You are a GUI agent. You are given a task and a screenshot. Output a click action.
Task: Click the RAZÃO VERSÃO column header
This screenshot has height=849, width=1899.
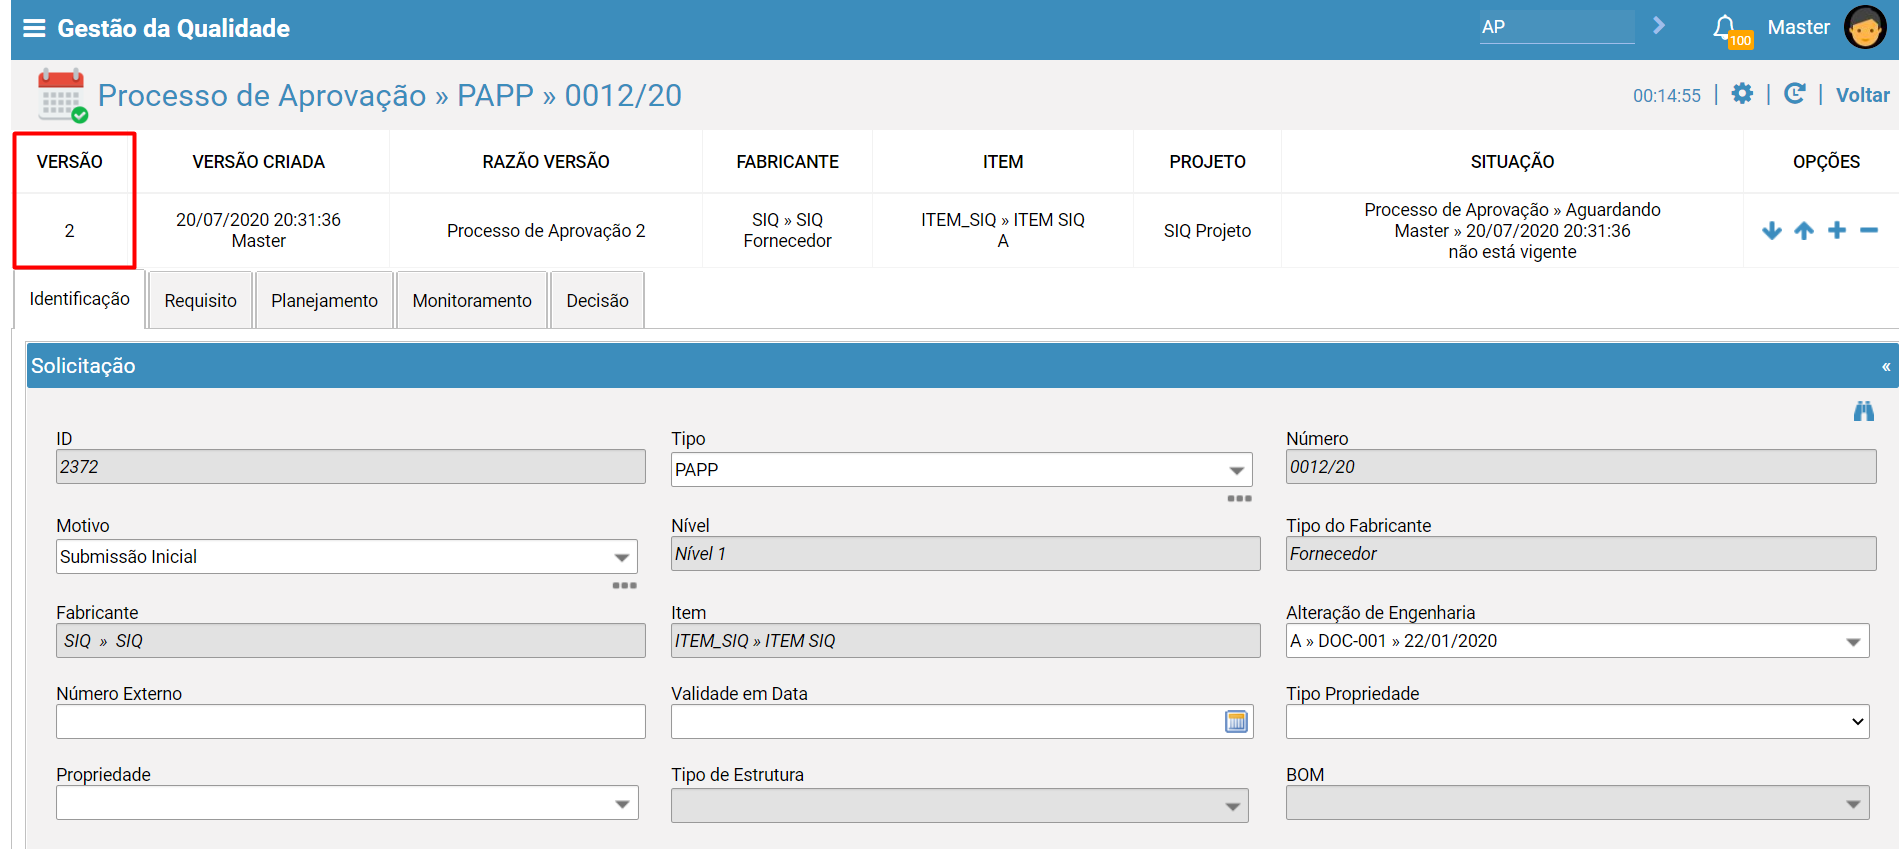point(546,162)
